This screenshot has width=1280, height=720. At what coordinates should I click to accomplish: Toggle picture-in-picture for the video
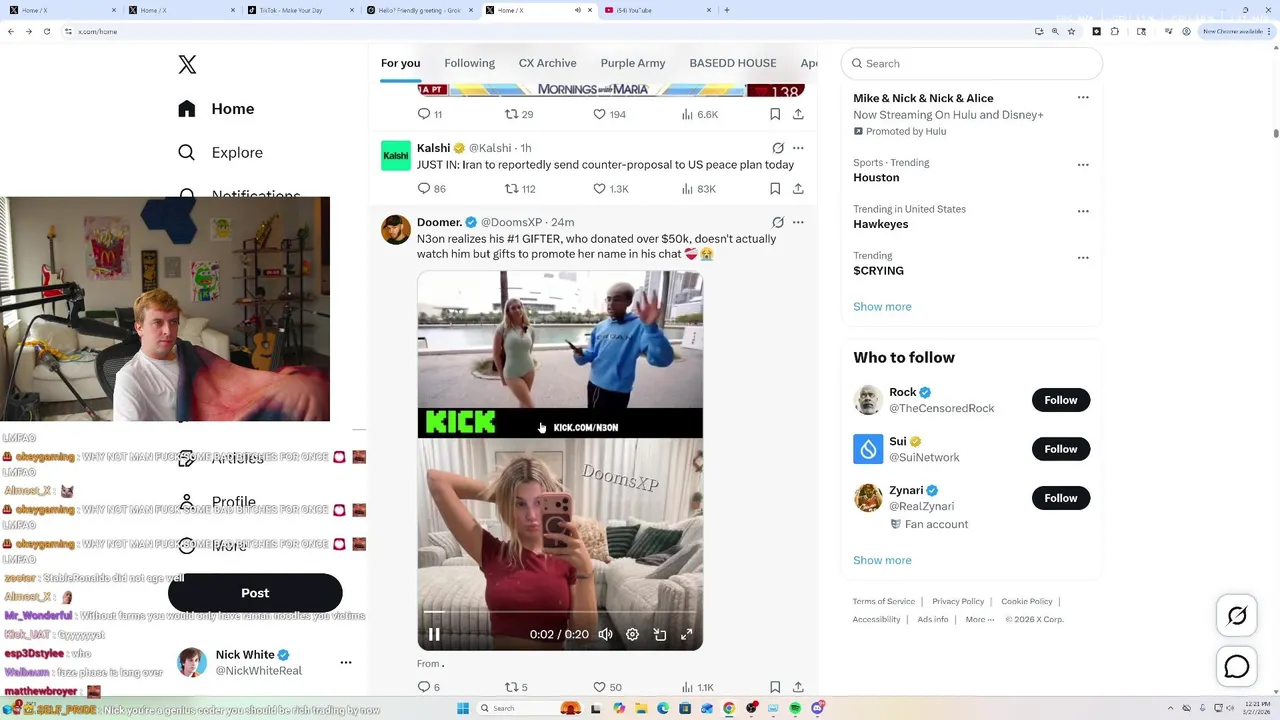point(660,634)
